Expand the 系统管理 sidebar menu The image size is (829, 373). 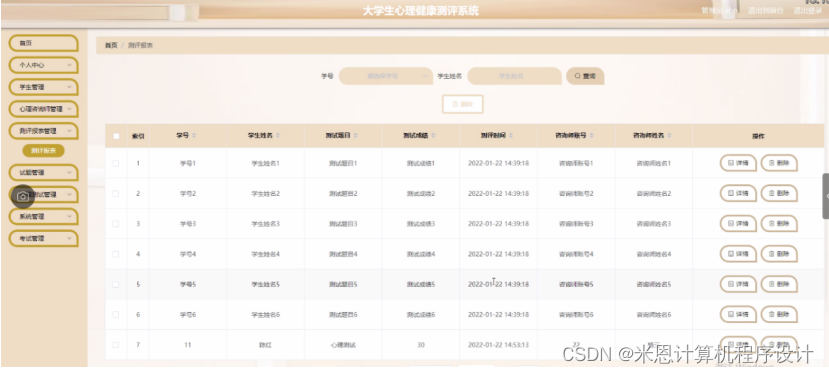(x=43, y=217)
